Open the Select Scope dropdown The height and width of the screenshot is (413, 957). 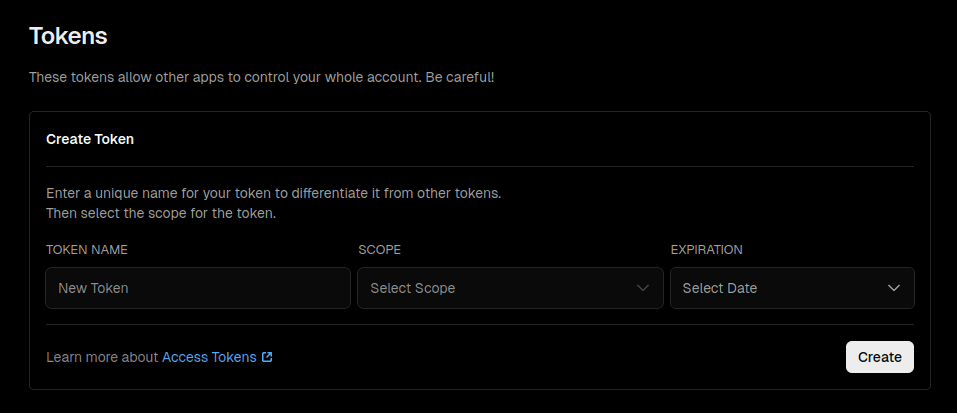[510, 288]
